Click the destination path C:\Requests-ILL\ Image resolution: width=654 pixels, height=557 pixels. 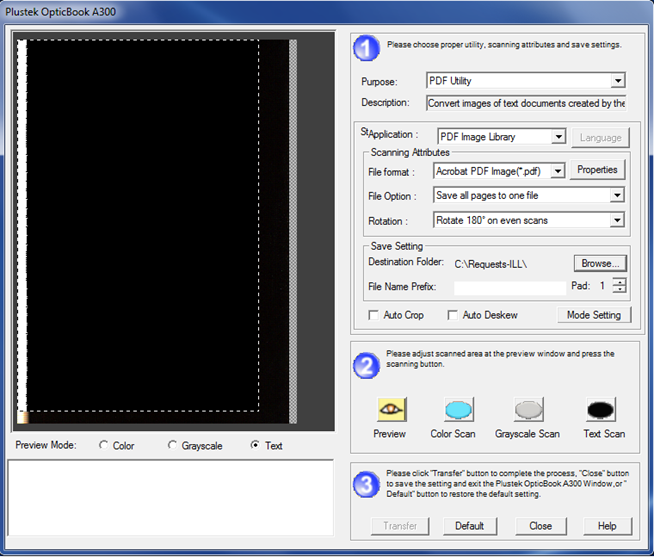(x=490, y=265)
